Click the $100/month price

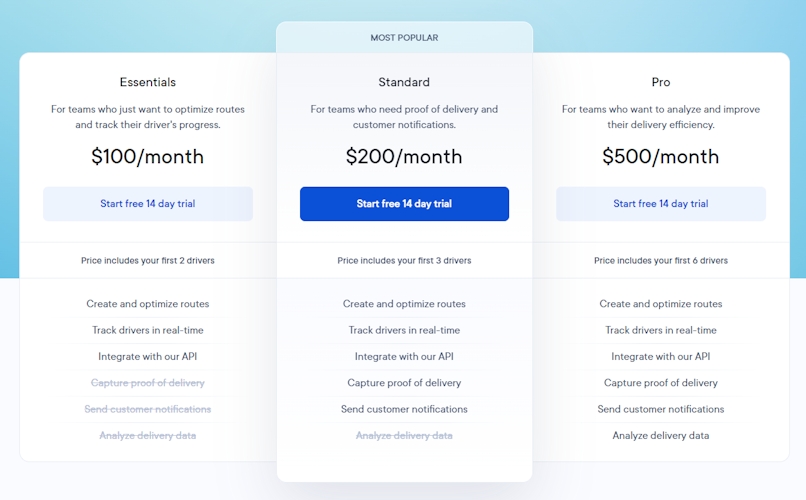148,157
